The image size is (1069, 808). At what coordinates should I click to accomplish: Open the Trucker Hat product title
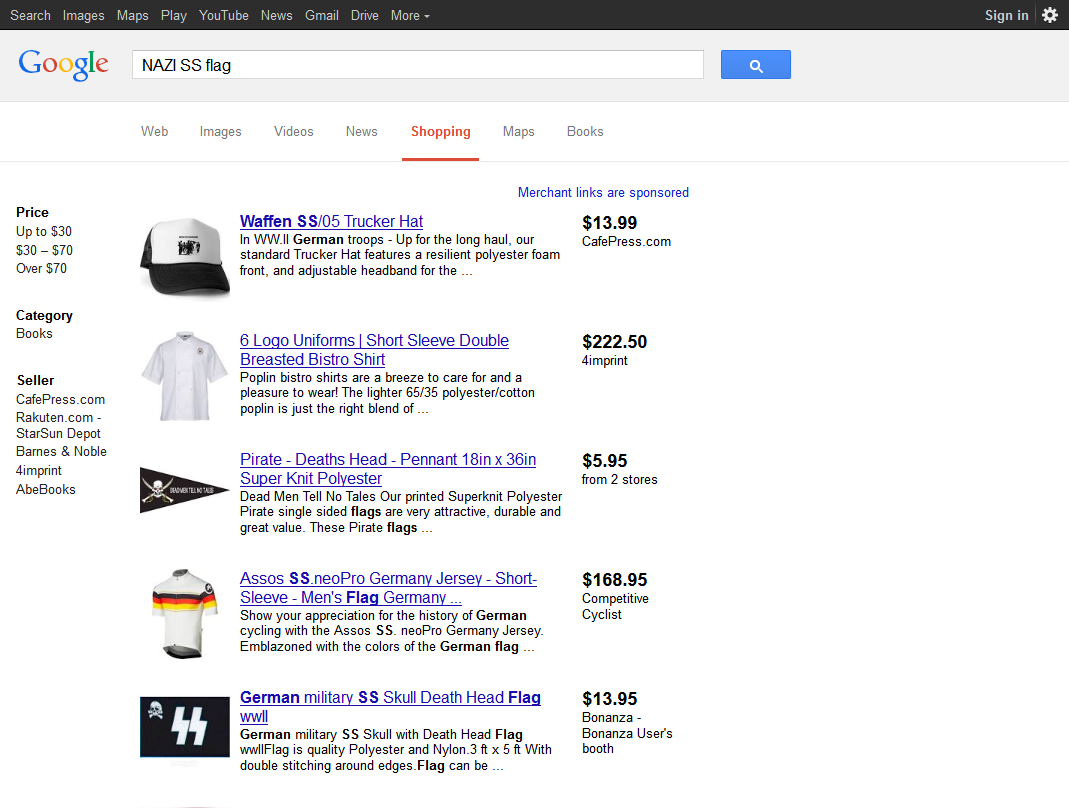[x=331, y=222]
